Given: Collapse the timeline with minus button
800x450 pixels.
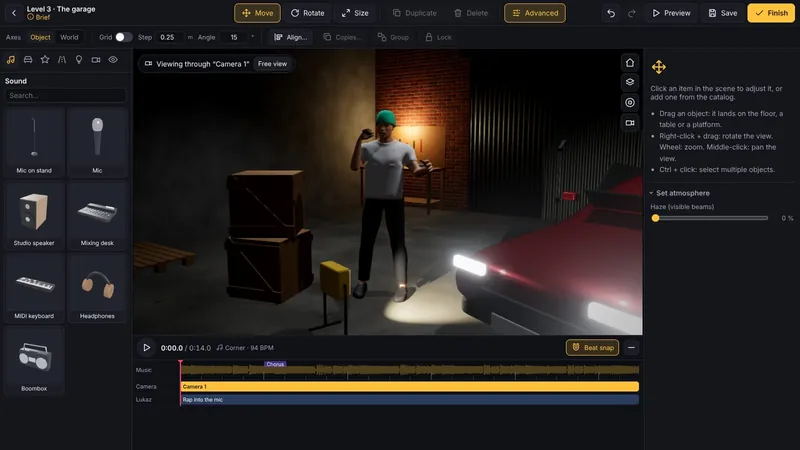Looking at the screenshot, I should 631,347.
